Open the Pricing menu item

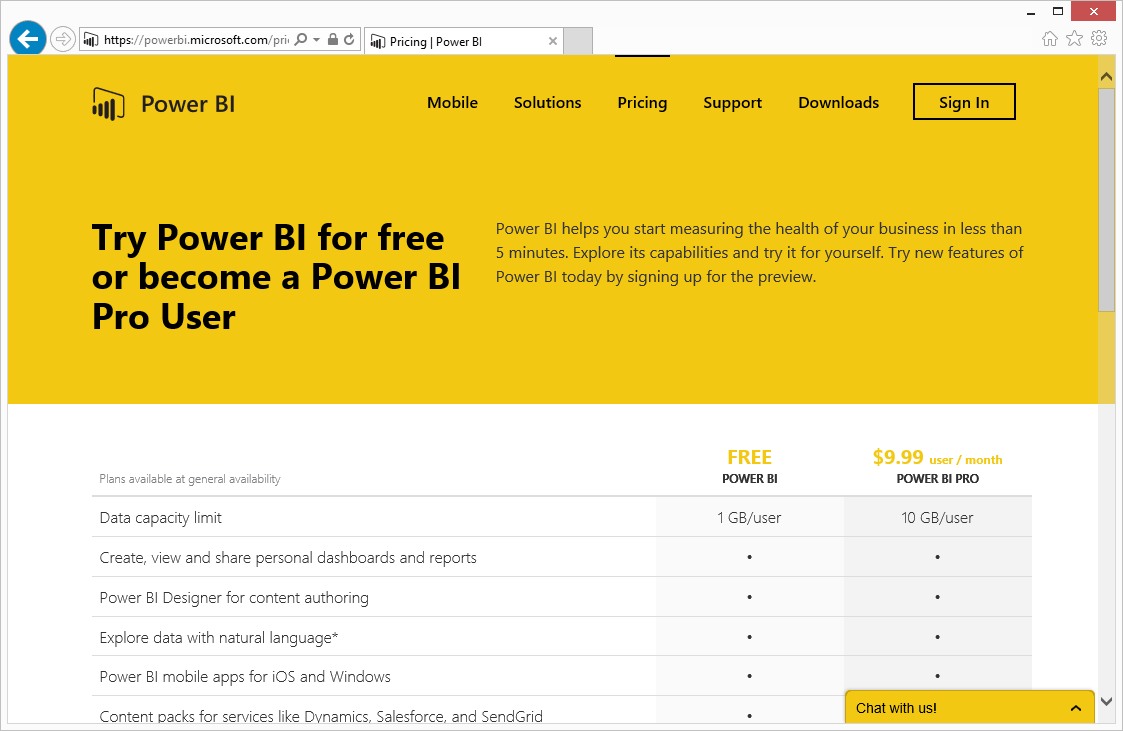(x=642, y=102)
